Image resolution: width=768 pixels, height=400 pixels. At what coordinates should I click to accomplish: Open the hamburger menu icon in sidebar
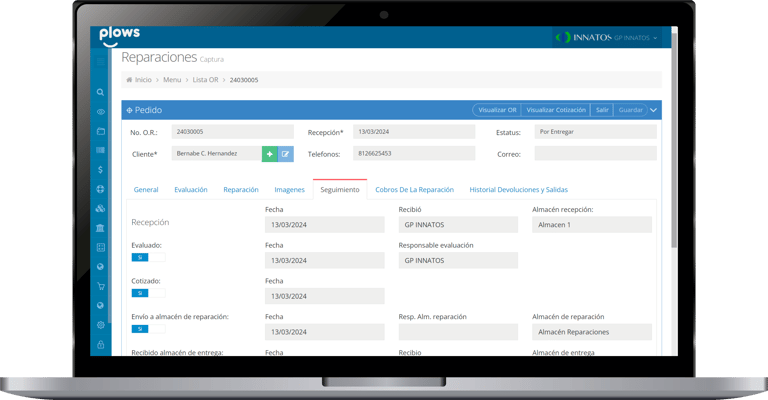(x=100, y=62)
